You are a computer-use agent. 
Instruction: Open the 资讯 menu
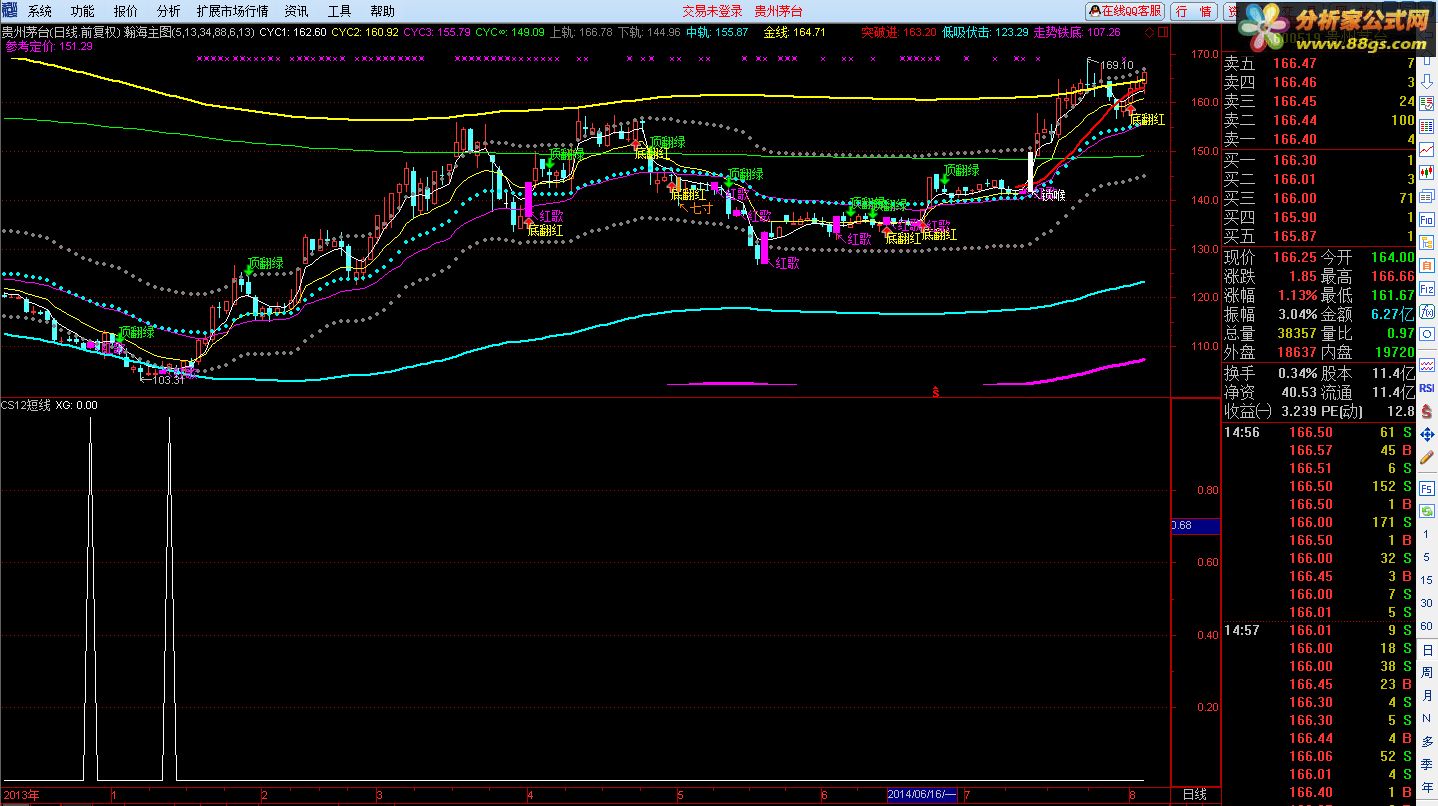point(296,11)
